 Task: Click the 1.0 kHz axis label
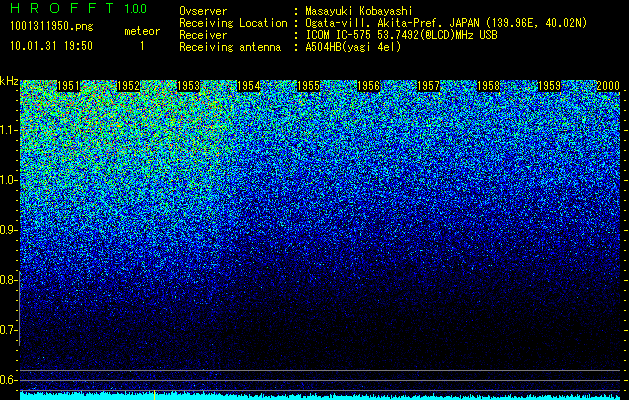point(7,180)
